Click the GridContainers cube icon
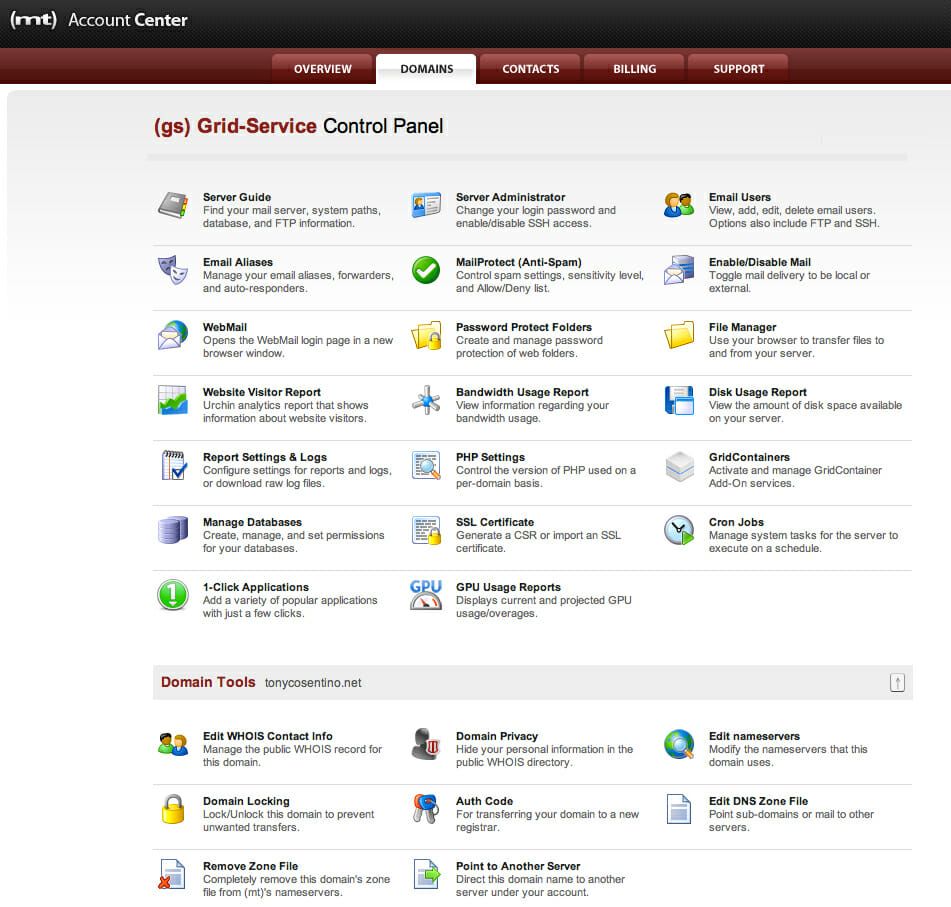Image resolution: width=951 pixels, height=907 pixels. click(679, 466)
